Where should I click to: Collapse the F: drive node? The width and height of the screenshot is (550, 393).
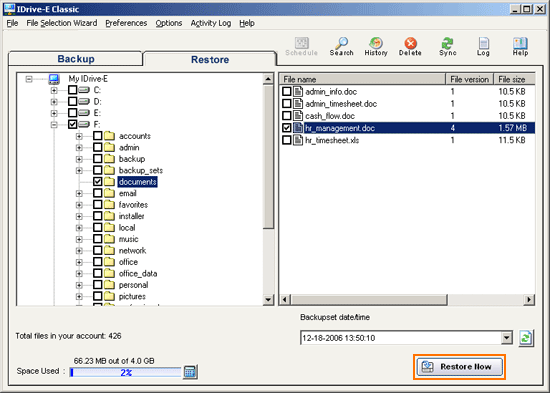click(54, 125)
